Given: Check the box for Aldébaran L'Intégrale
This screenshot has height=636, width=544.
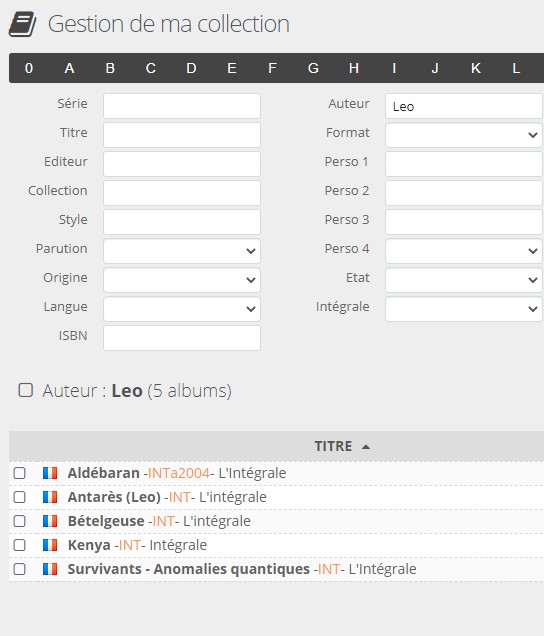Looking at the screenshot, I should pos(19,473).
